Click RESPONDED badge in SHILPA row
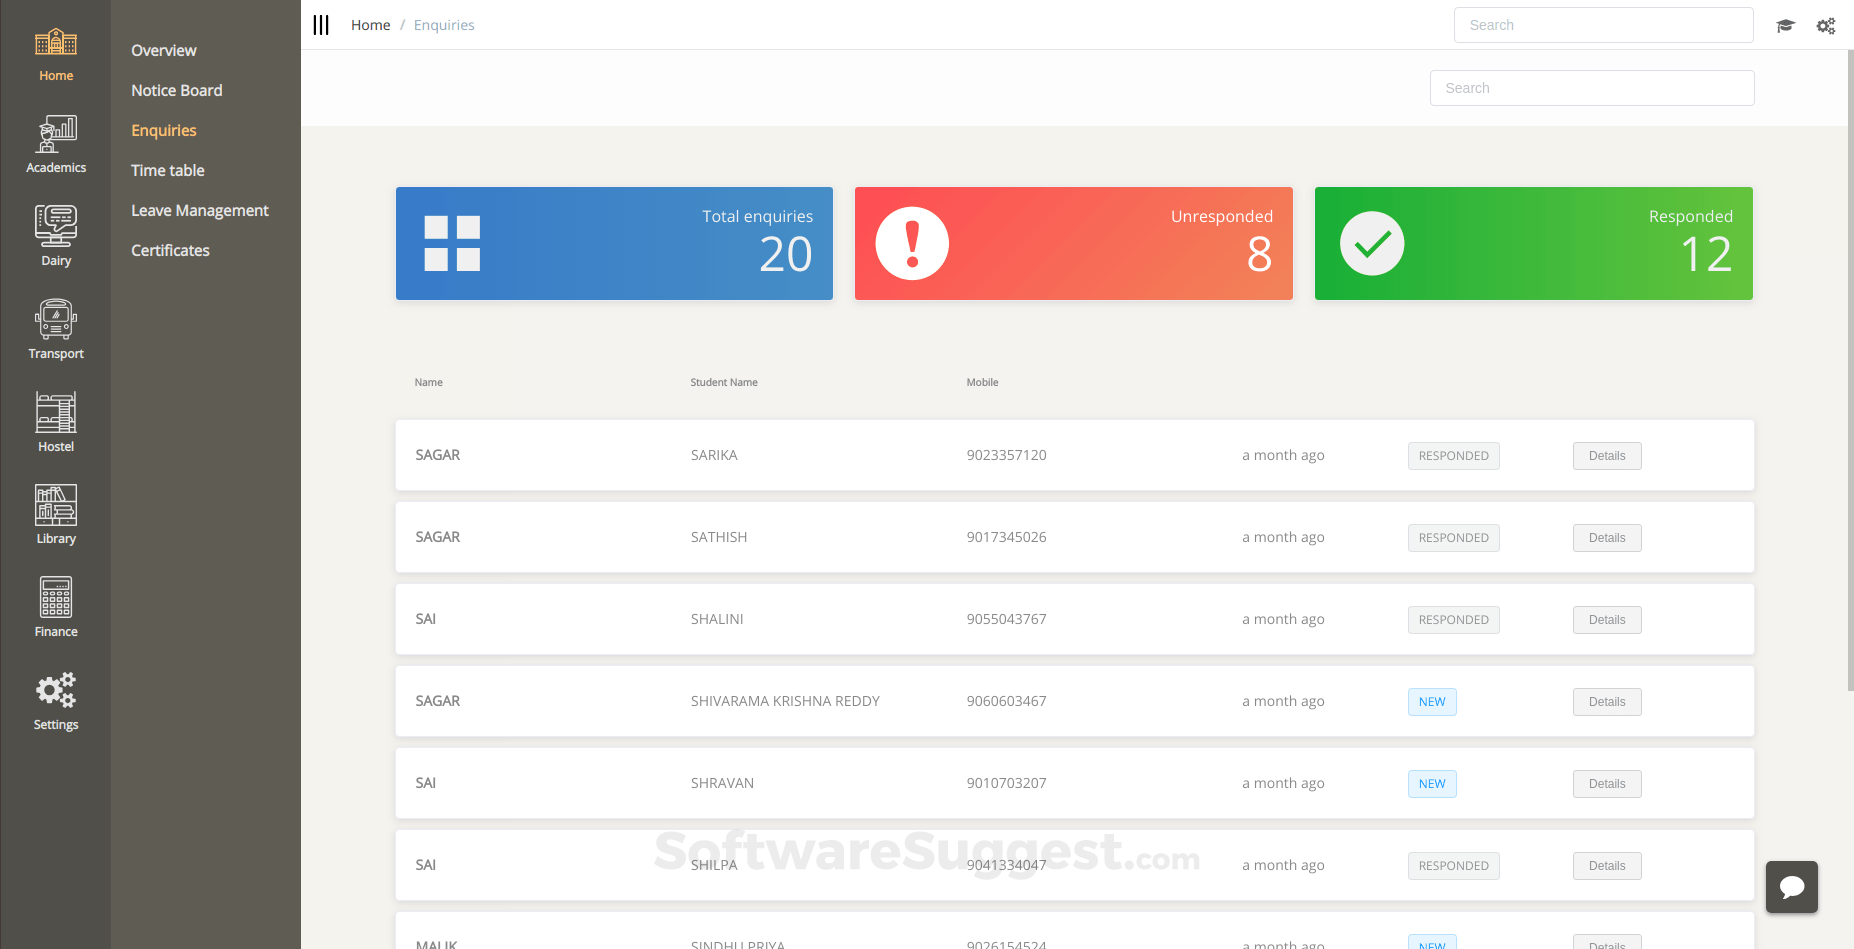The height and width of the screenshot is (949, 1854). pos(1453,866)
